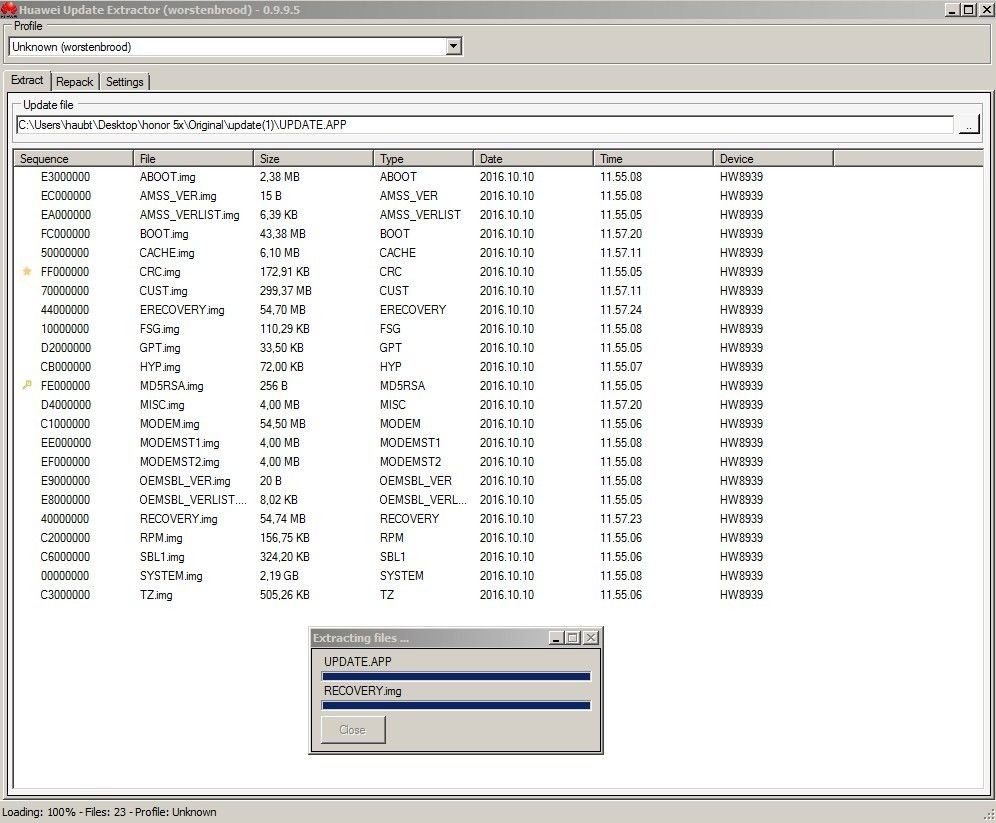Click the 505,26 KB size cell
996x823 pixels.
pos(285,595)
